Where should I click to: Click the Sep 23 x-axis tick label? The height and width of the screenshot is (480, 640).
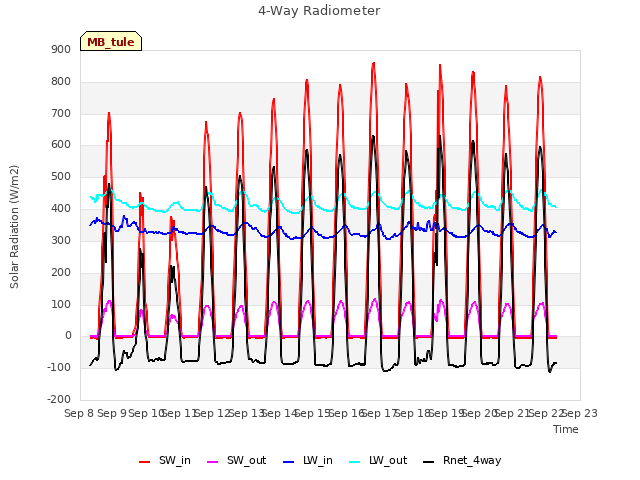580,413
